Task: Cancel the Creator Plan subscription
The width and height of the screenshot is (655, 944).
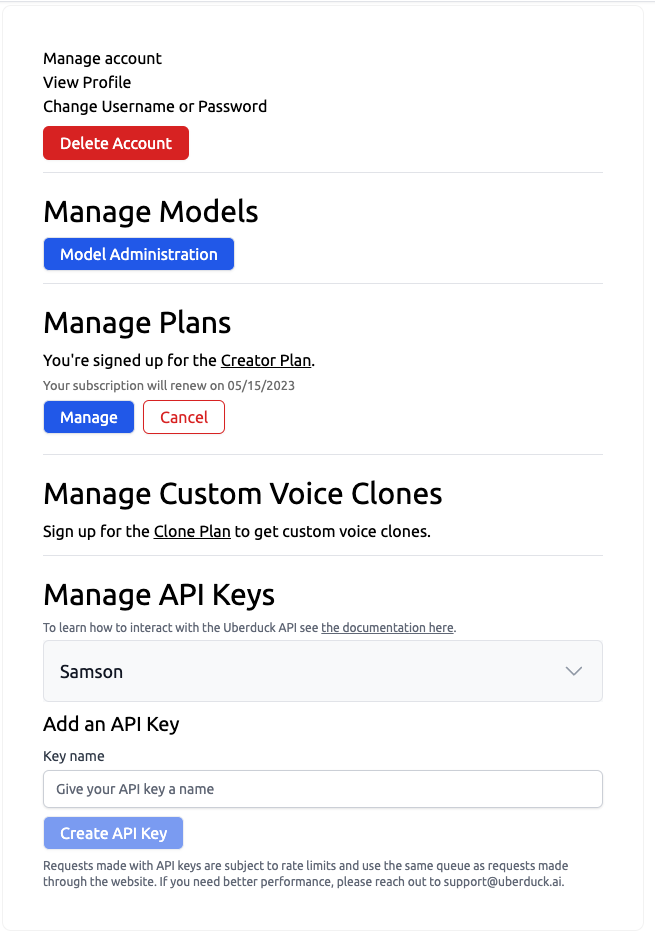Action: 183,417
